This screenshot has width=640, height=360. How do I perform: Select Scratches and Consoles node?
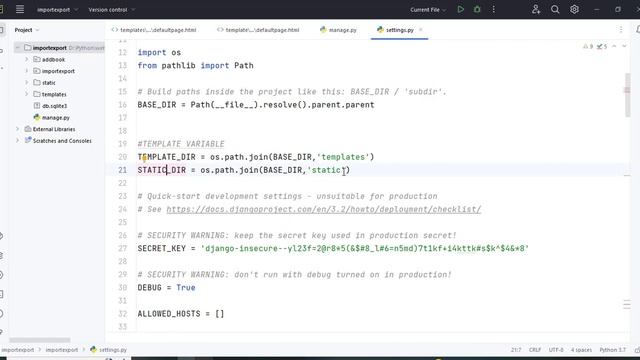(62, 141)
